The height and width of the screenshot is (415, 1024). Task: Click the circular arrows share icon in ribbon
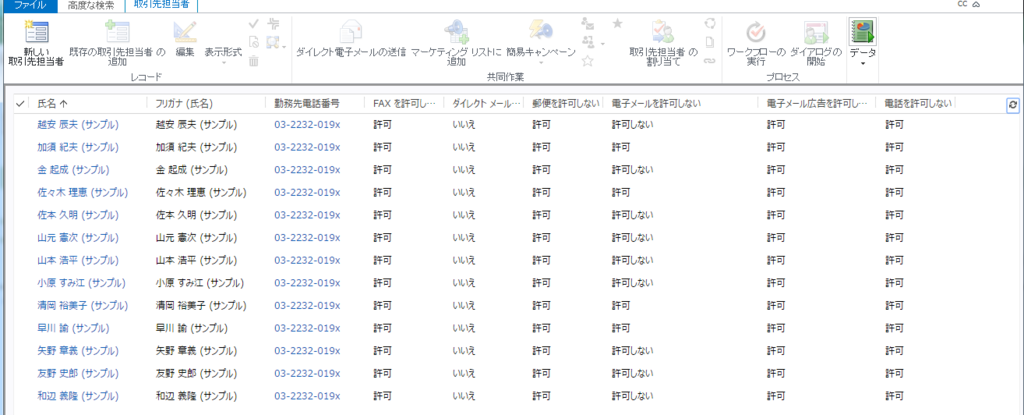710,25
